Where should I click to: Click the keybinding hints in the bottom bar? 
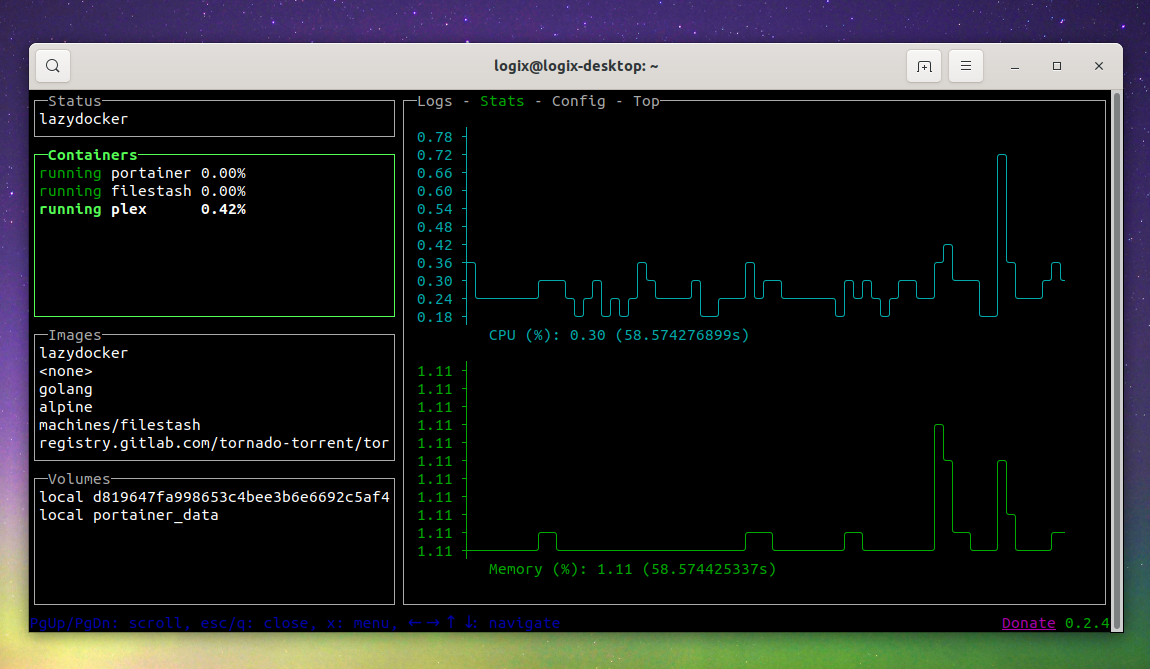(x=295, y=623)
